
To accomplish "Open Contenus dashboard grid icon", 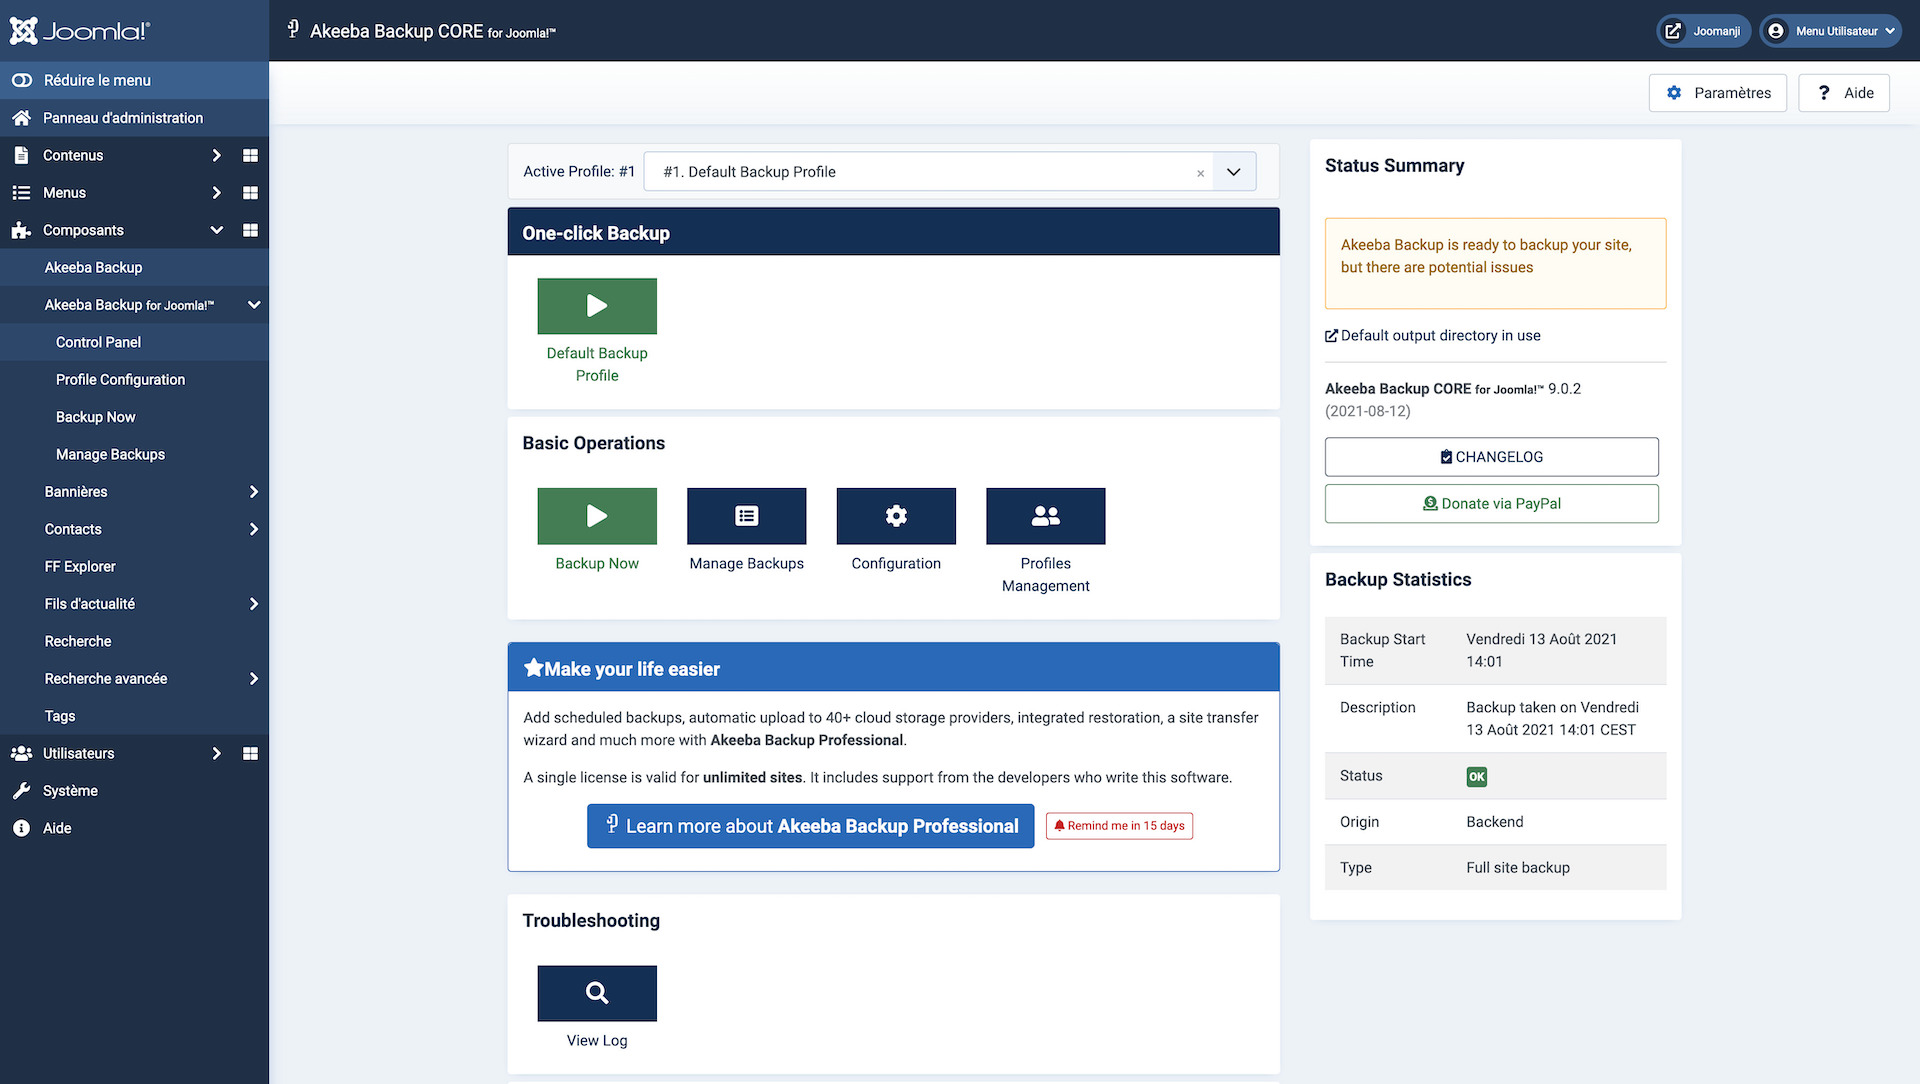I will [x=250, y=155].
